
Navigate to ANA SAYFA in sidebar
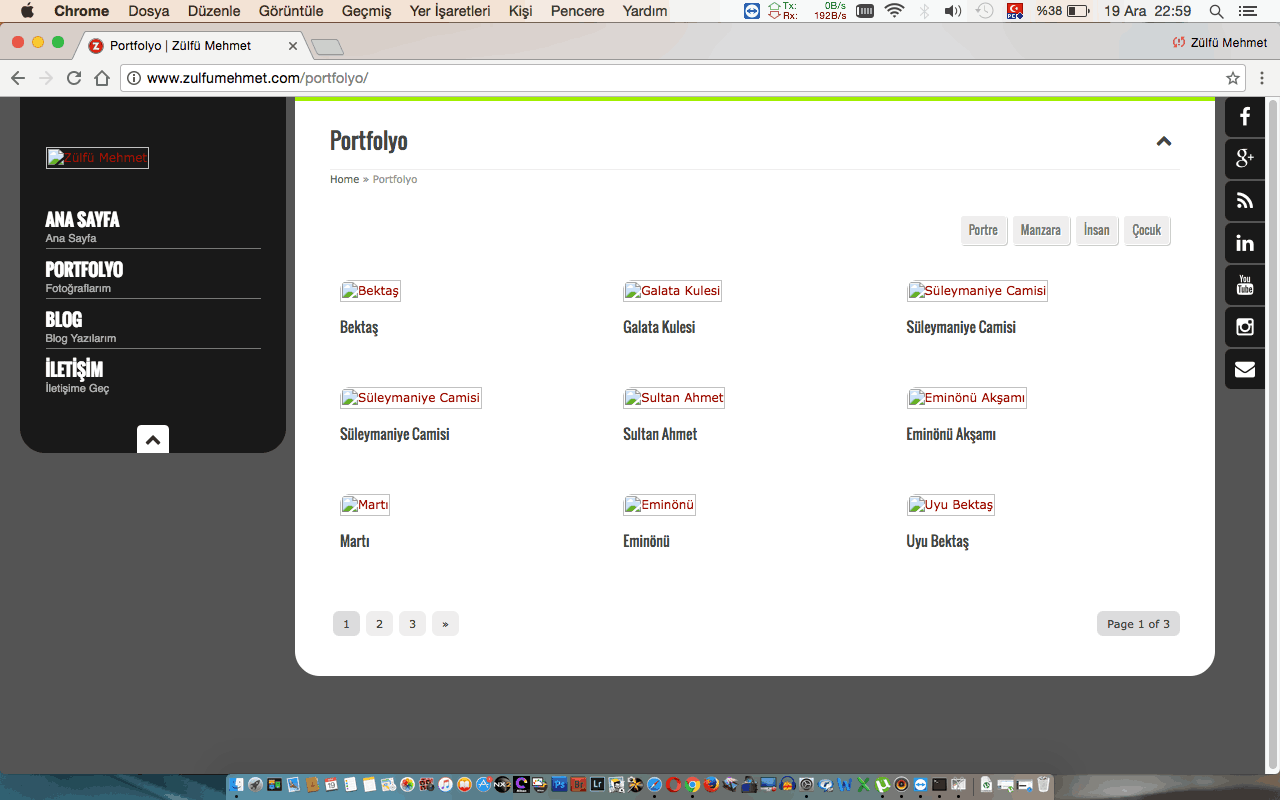[x=82, y=219]
